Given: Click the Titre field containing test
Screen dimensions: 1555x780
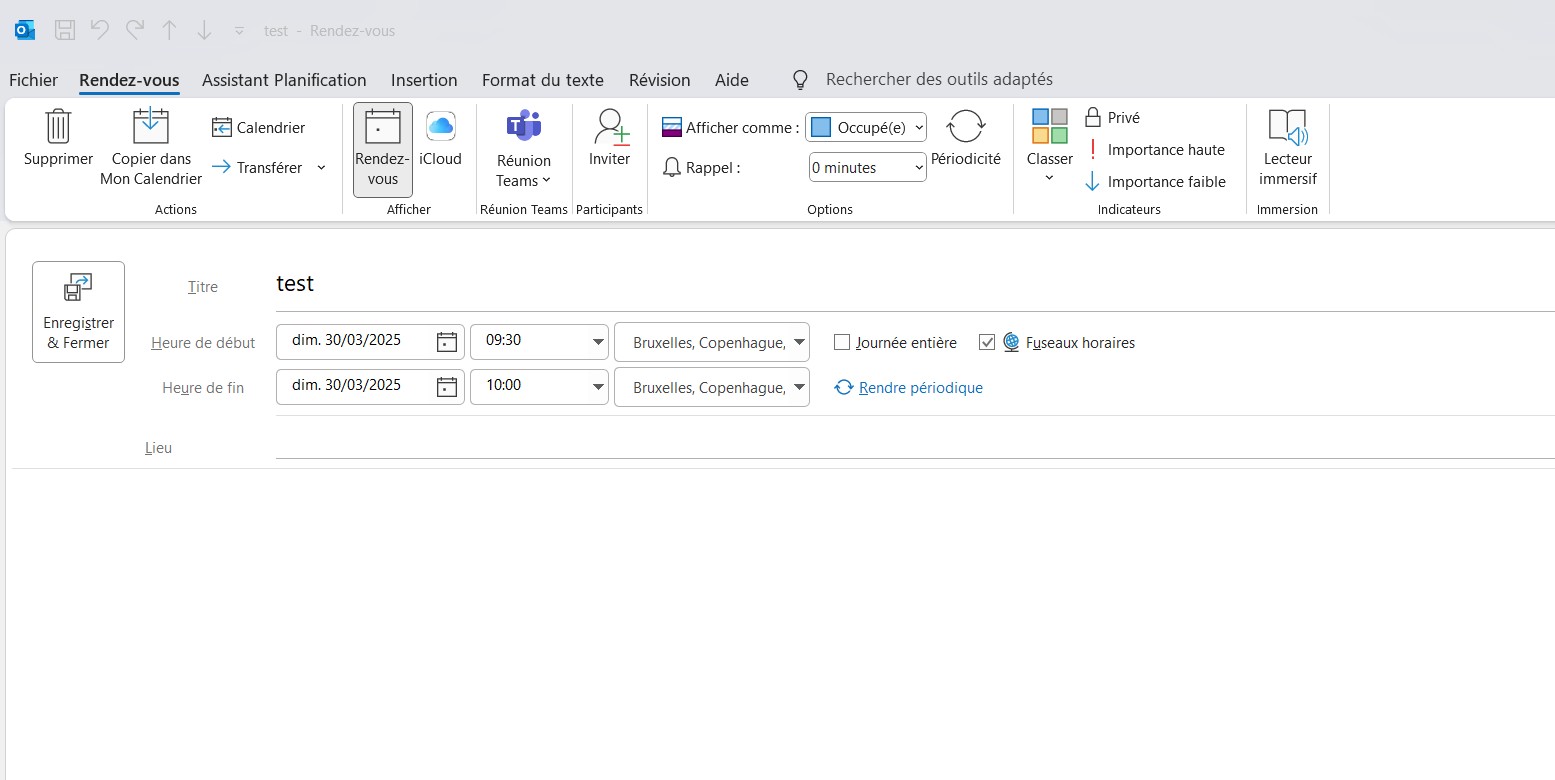Looking at the screenshot, I should (x=915, y=285).
